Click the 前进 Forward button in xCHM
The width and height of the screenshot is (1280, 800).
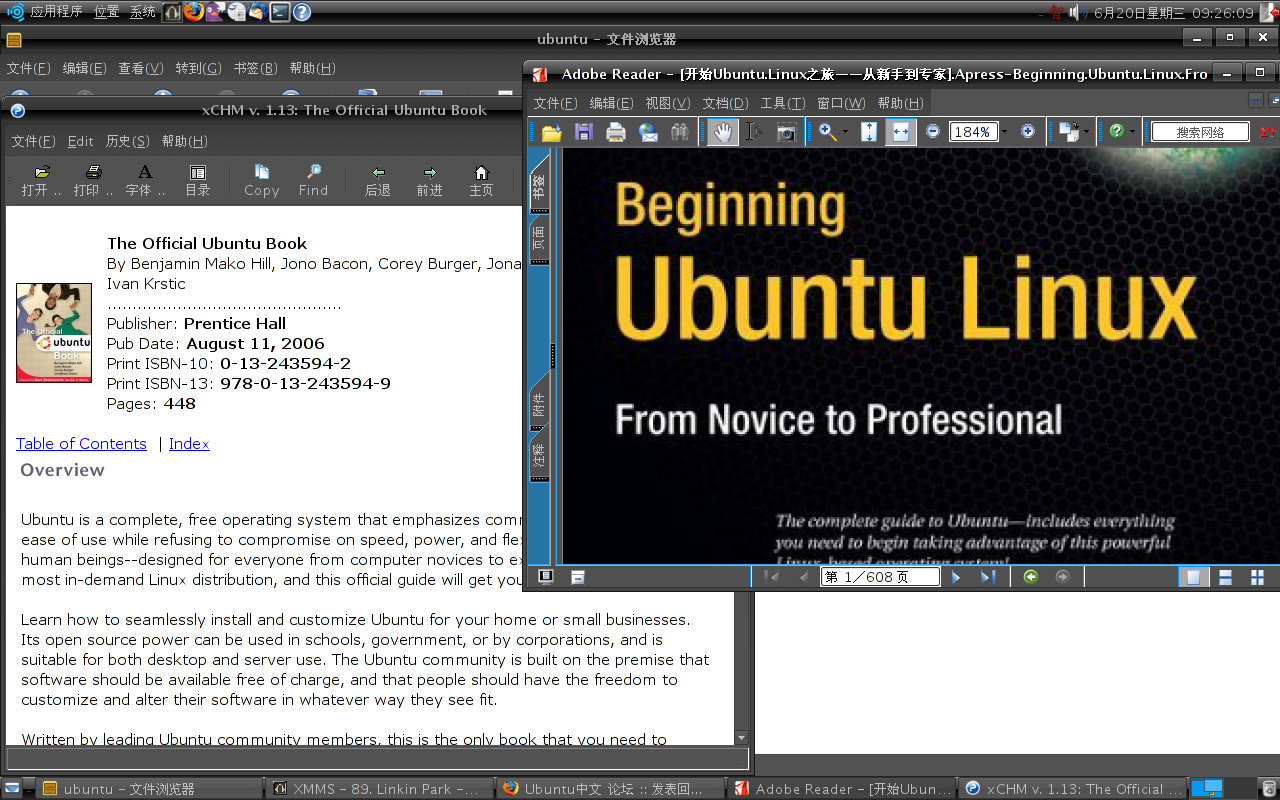coord(429,181)
